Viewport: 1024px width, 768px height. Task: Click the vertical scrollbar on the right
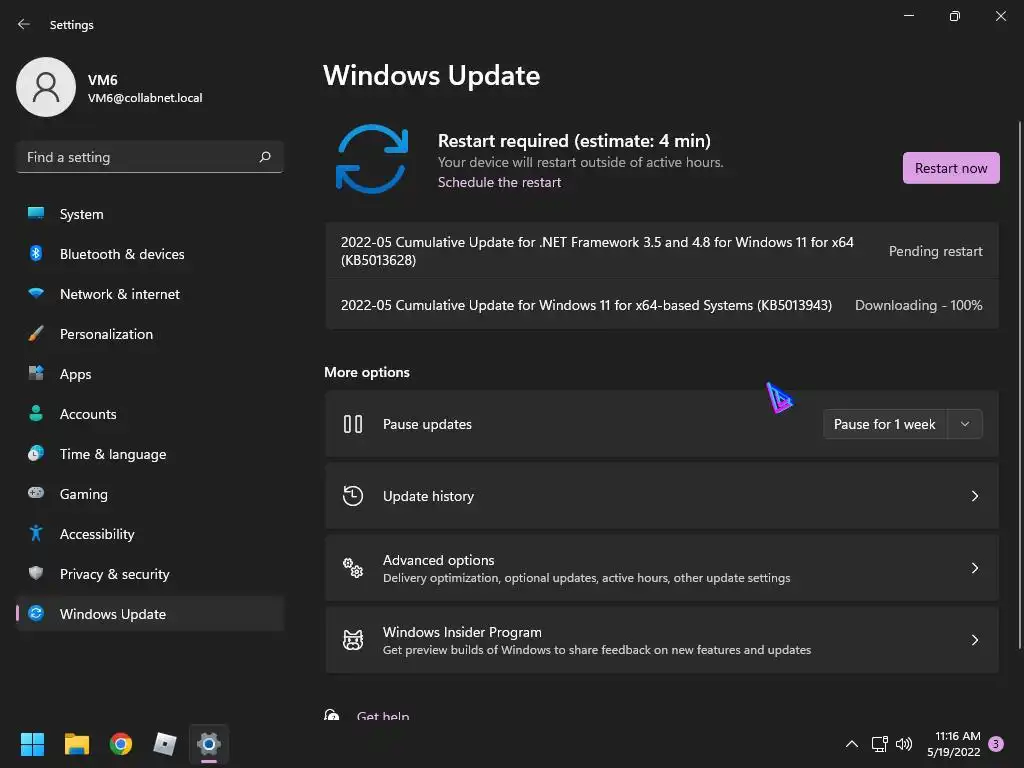(1019, 385)
